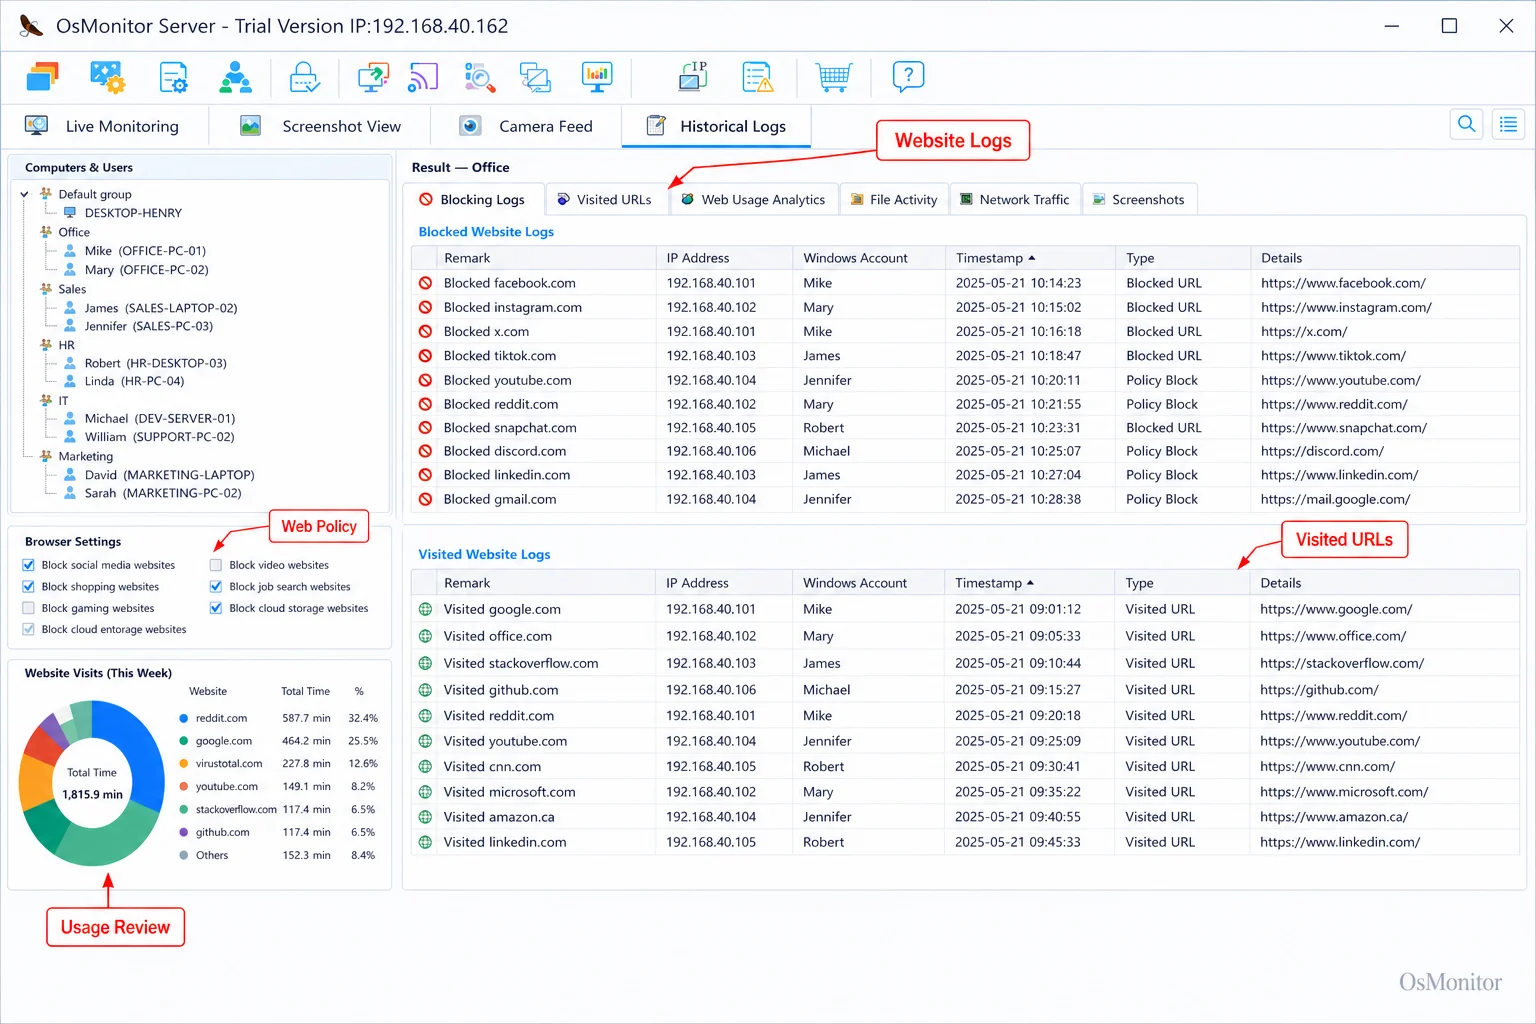Screen dimensions: 1536x1024
Task: Click the globe icon in Visited linkedin.com row
Action: [x=425, y=842]
